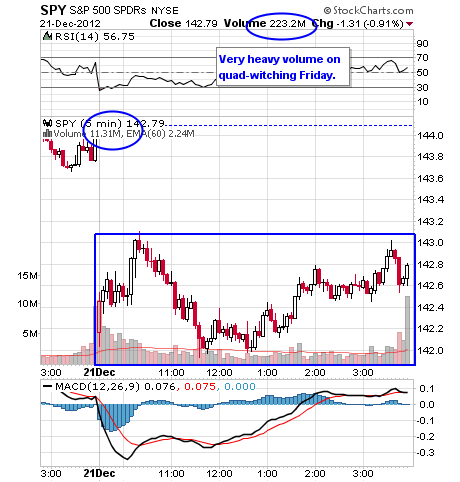460x482 pixels.
Task: Click the 12:00 label under MACD panel
Action: [x=219, y=473]
